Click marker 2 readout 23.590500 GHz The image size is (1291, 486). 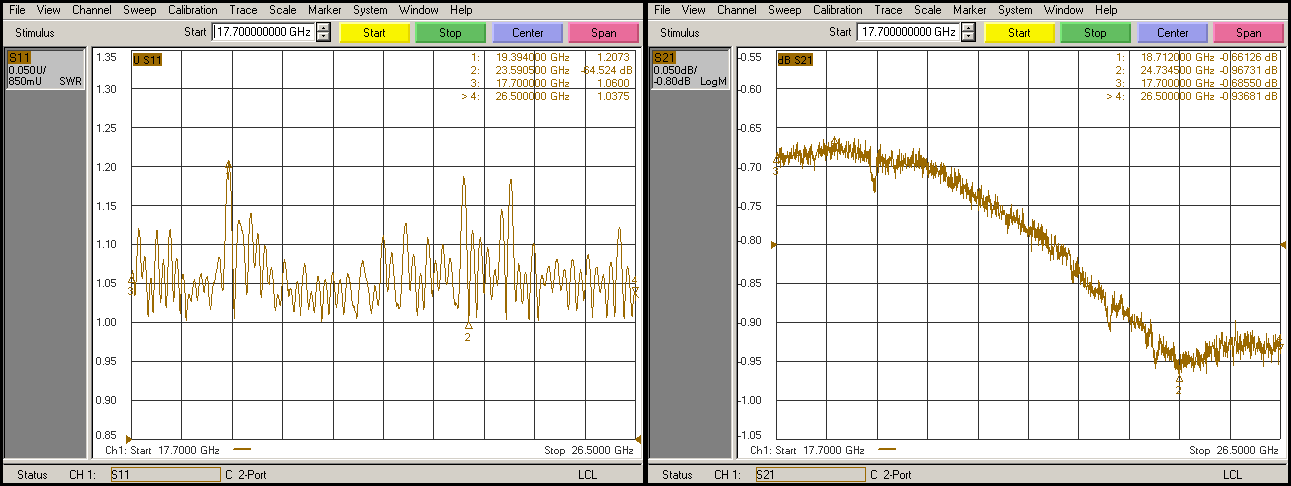(532, 71)
